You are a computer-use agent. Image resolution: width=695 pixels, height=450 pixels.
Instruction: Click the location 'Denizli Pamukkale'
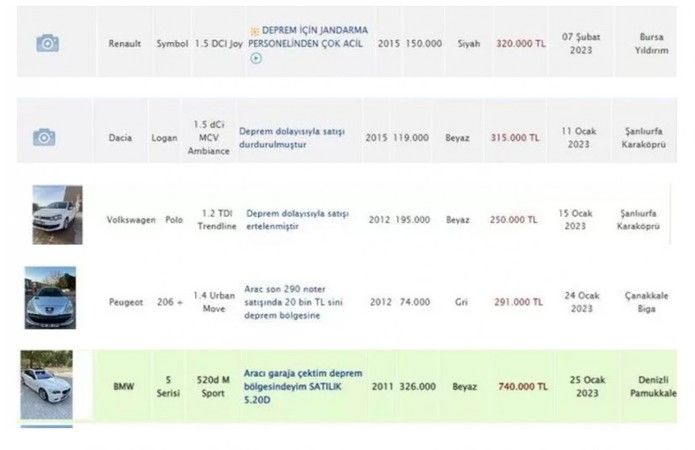click(x=653, y=387)
